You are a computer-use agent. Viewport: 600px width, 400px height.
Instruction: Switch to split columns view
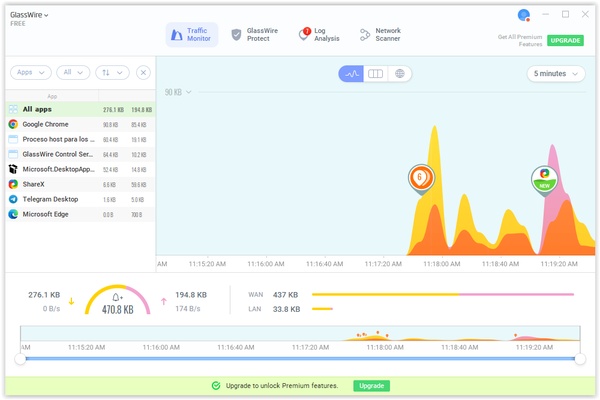[375, 74]
